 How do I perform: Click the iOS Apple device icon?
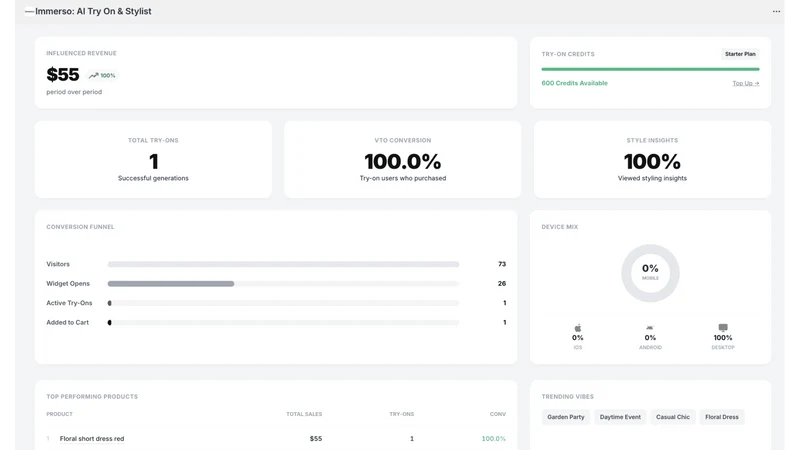[578, 328]
